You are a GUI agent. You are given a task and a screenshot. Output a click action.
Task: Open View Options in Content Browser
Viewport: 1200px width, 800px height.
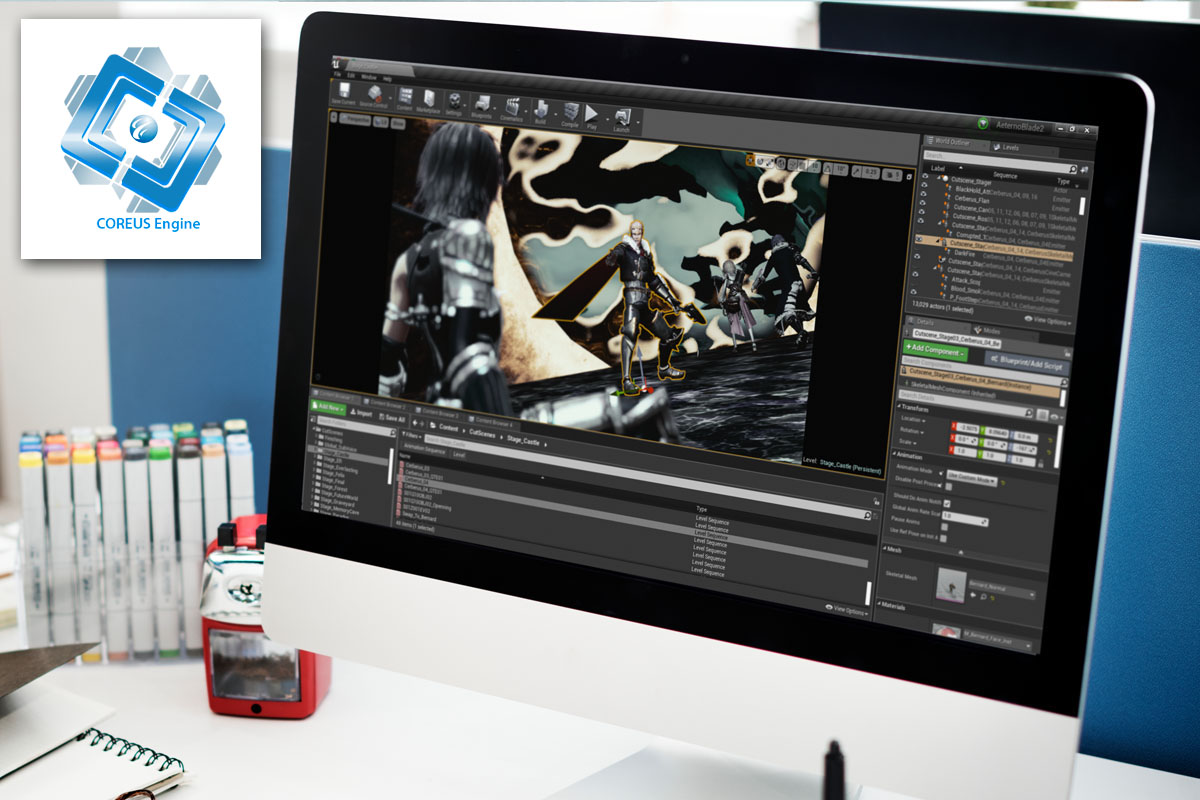click(x=846, y=608)
